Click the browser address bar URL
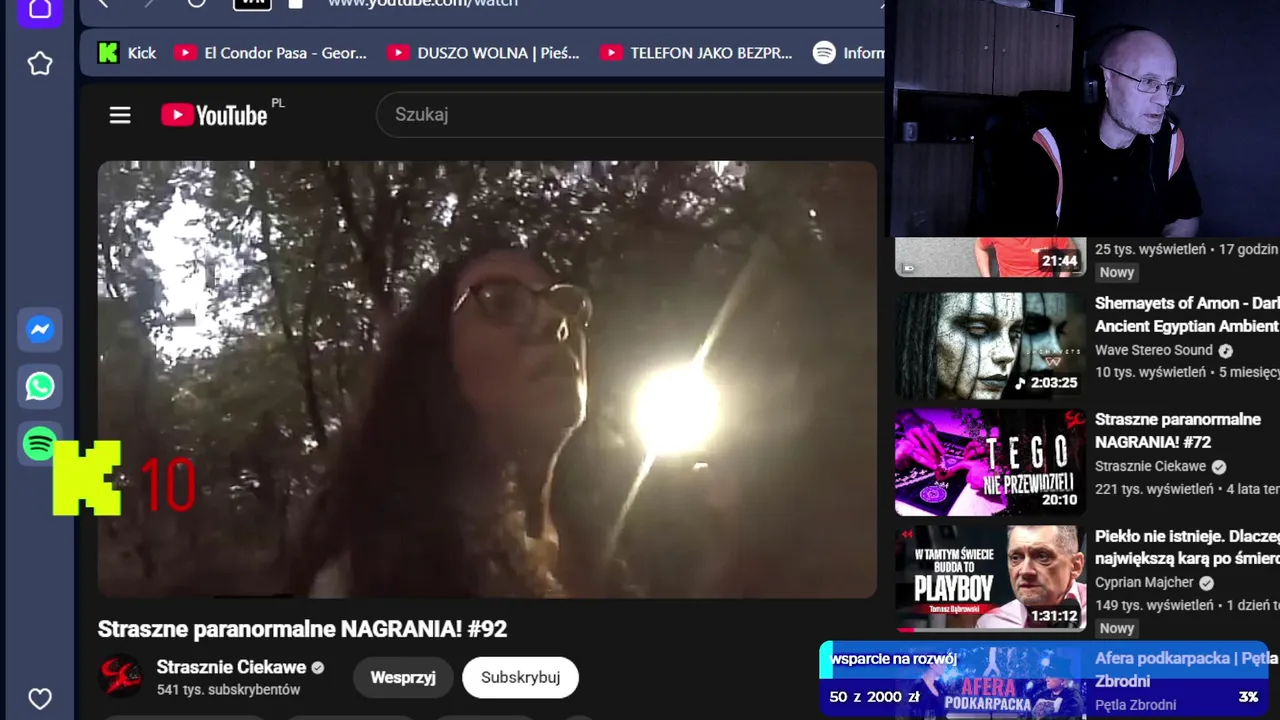 (x=424, y=4)
